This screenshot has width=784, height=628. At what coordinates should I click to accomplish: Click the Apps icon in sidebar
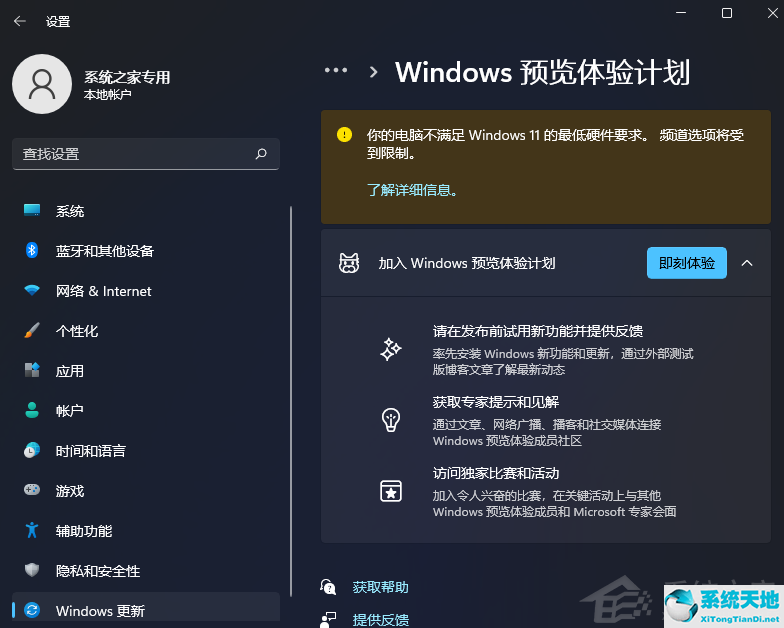click(32, 370)
